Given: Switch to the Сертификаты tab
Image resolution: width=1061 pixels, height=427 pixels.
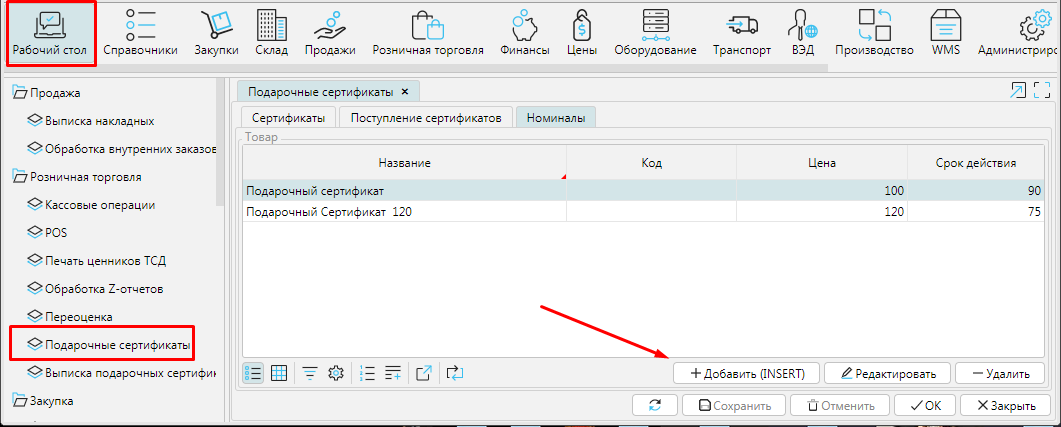Looking at the screenshot, I should (288, 117).
